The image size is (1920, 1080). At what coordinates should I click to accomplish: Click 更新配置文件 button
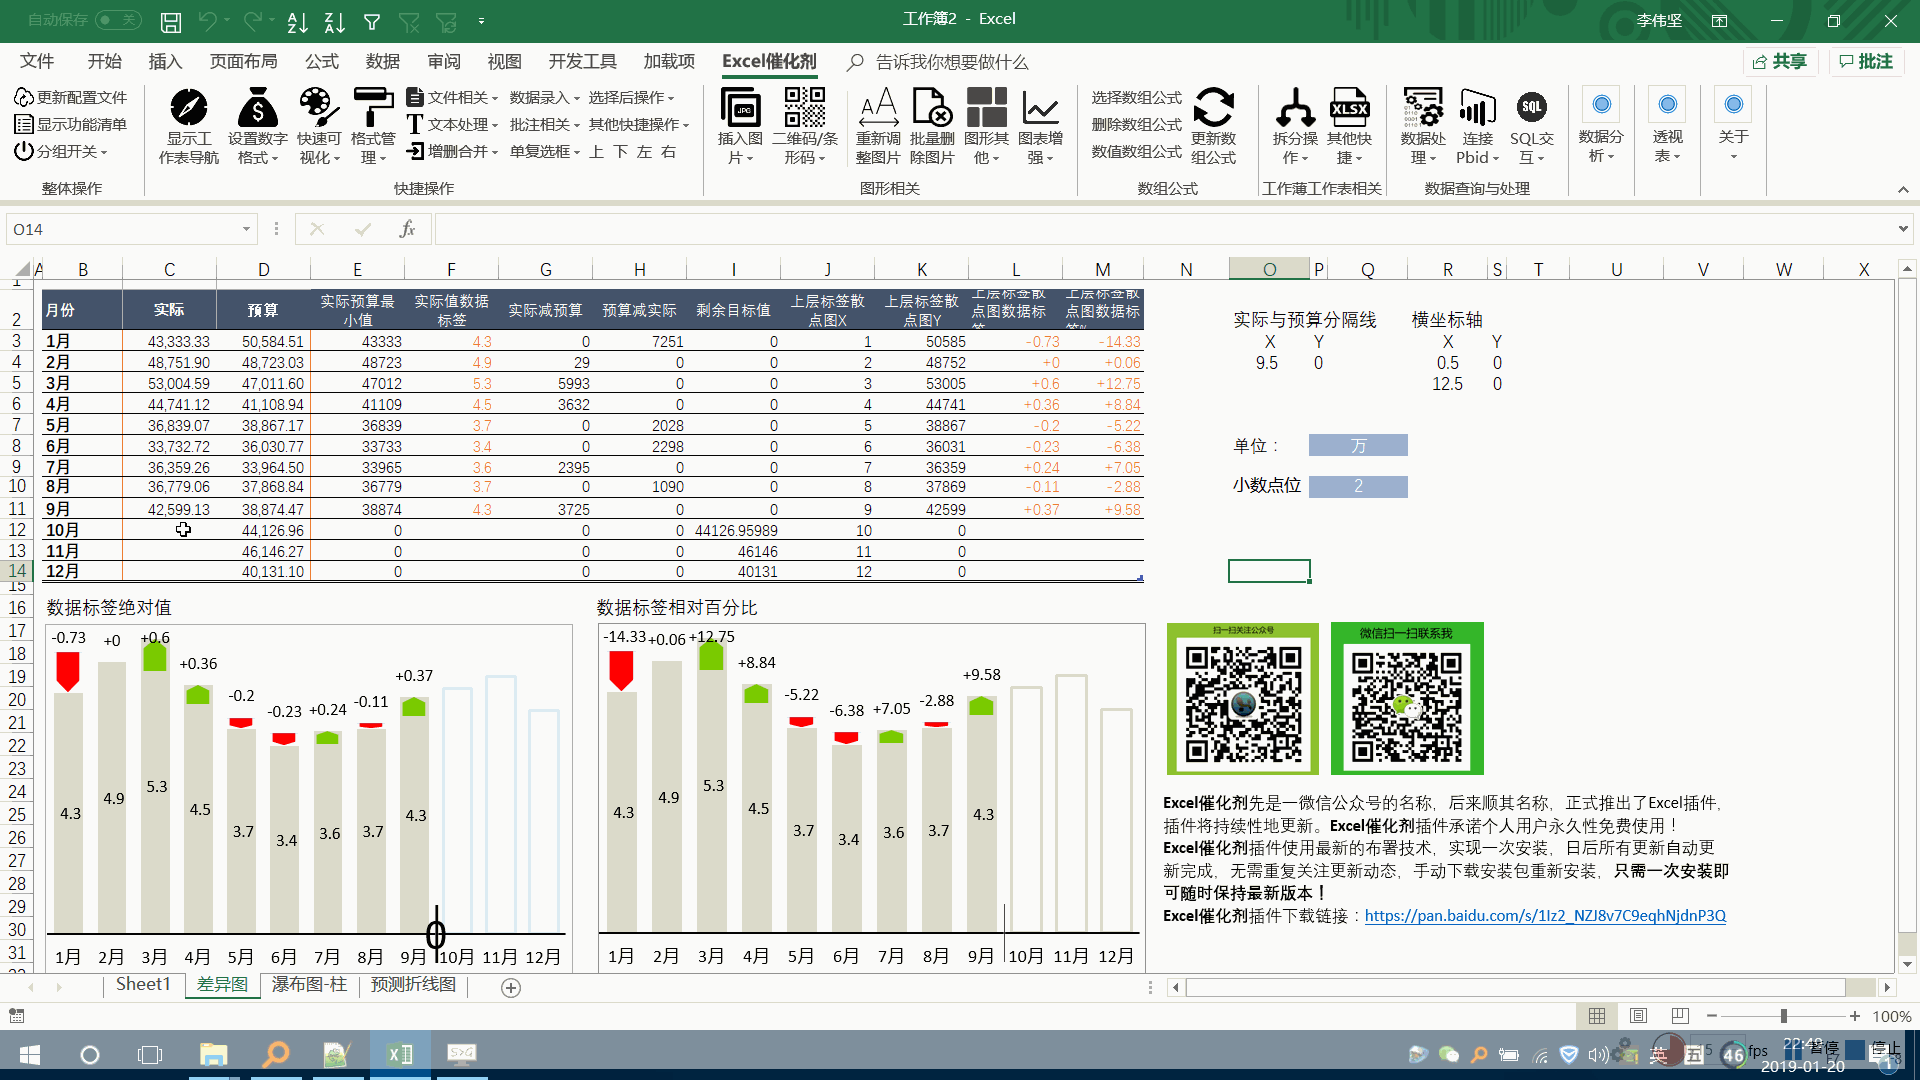click(x=71, y=97)
